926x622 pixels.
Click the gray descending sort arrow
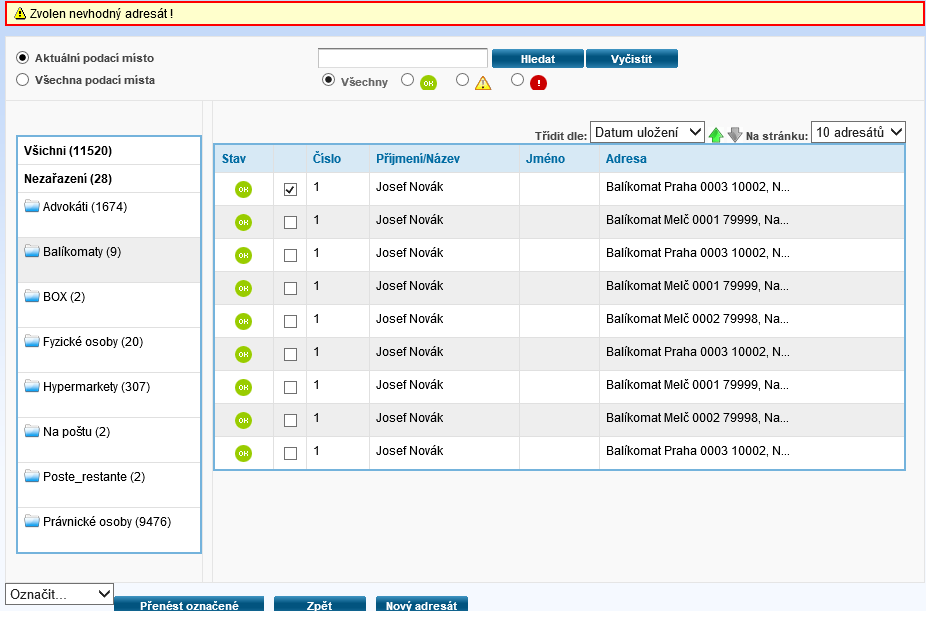tap(735, 135)
